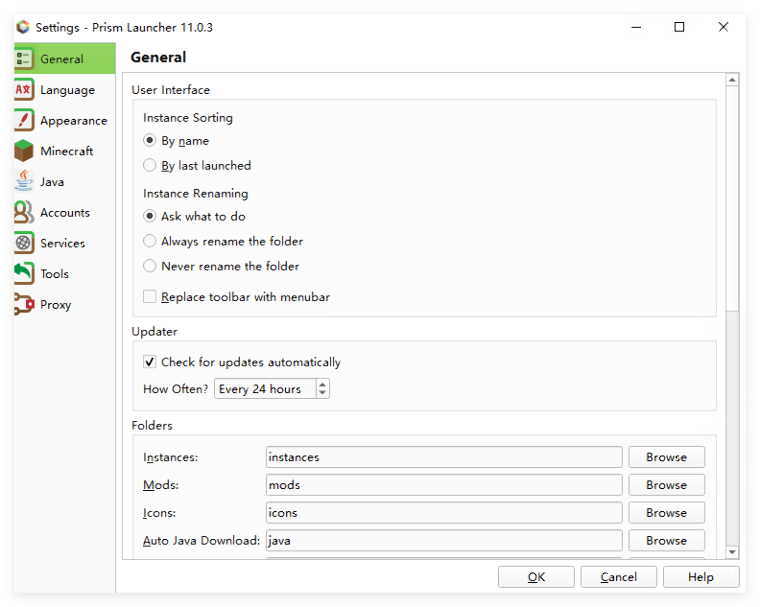Click the Mods folder path field
The height and width of the screenshot is (607, 760).
[x=444, y=485]
